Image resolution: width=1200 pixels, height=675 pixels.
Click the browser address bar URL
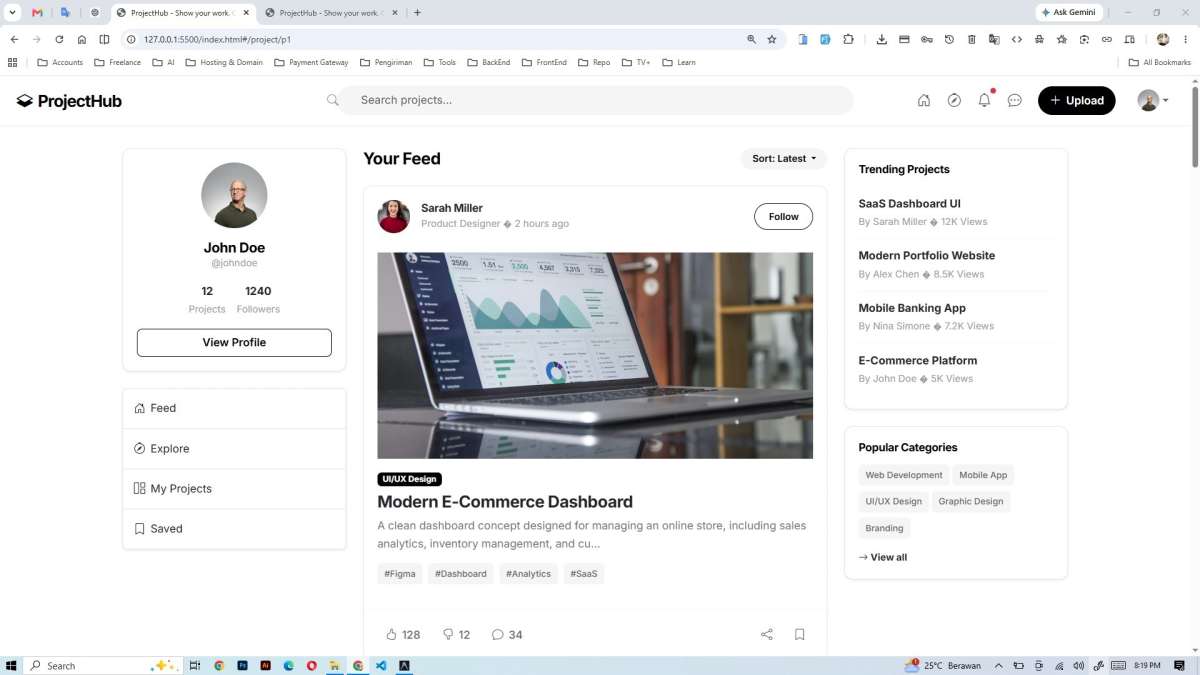tap(217, 39)
